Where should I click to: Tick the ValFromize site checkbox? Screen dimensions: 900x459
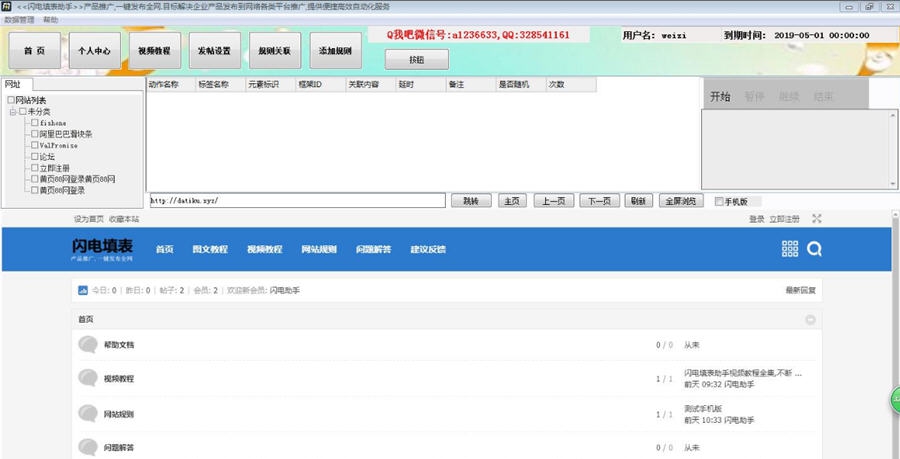[x=35, y=145]
